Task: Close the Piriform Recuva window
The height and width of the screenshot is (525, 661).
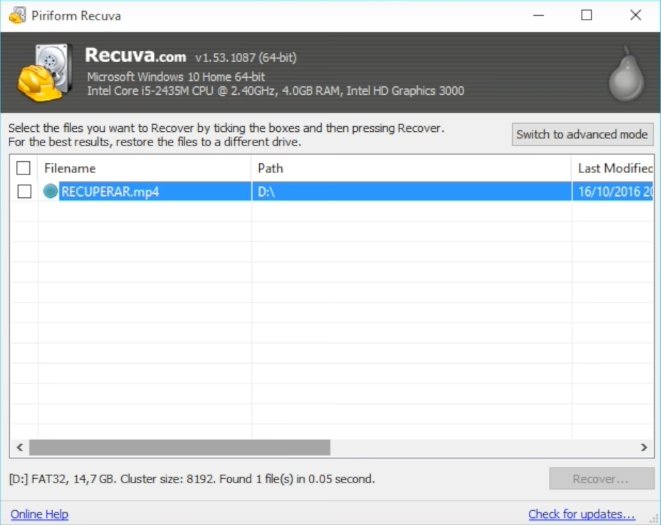Action: point(635,16)
